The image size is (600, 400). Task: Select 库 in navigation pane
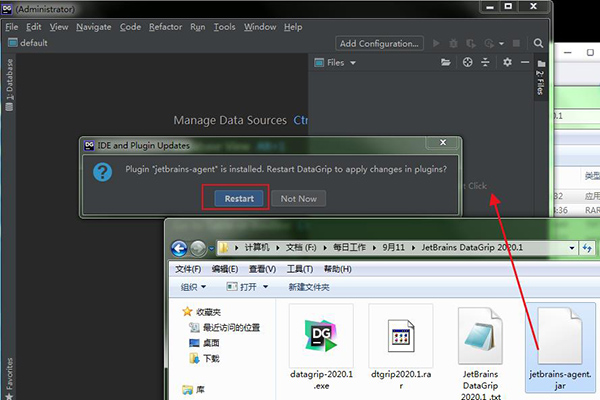coord(194,390)
